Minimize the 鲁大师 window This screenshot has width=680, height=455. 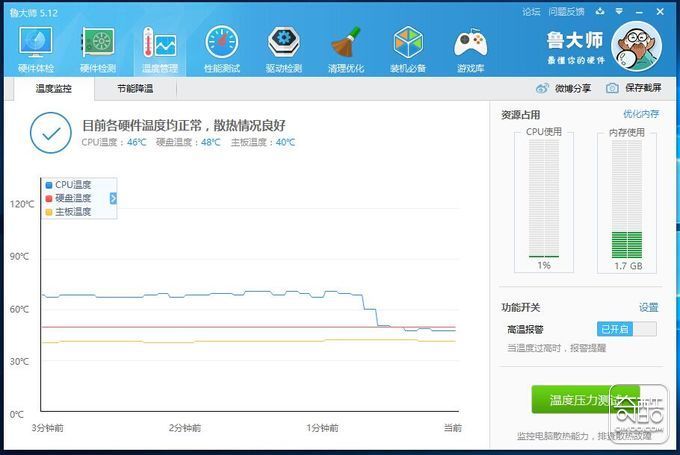tap(639, 12)
